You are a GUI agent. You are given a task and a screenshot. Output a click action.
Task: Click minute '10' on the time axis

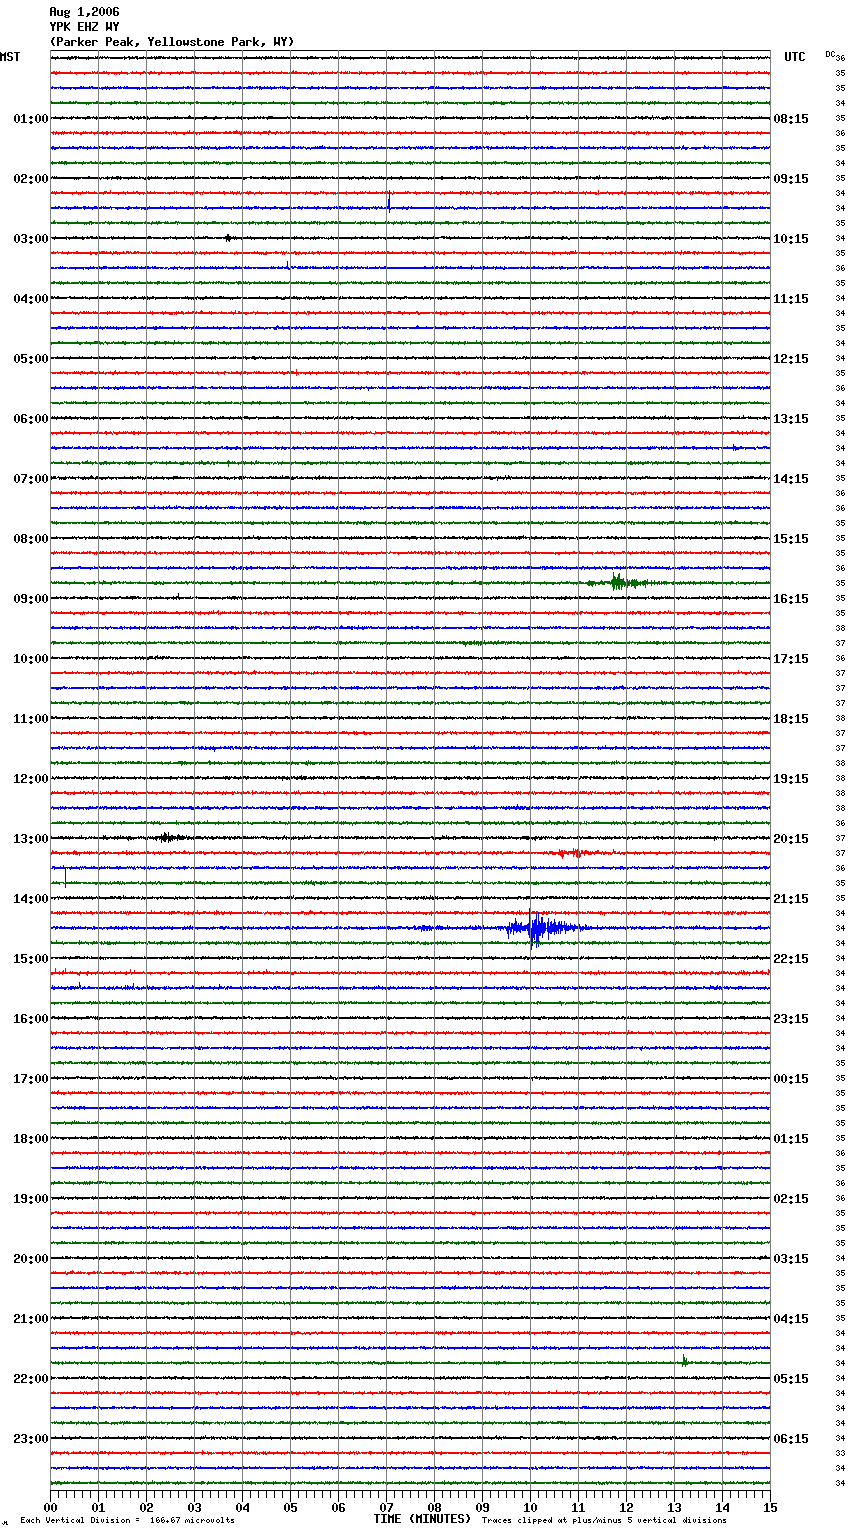click(x=530, y=1508)
